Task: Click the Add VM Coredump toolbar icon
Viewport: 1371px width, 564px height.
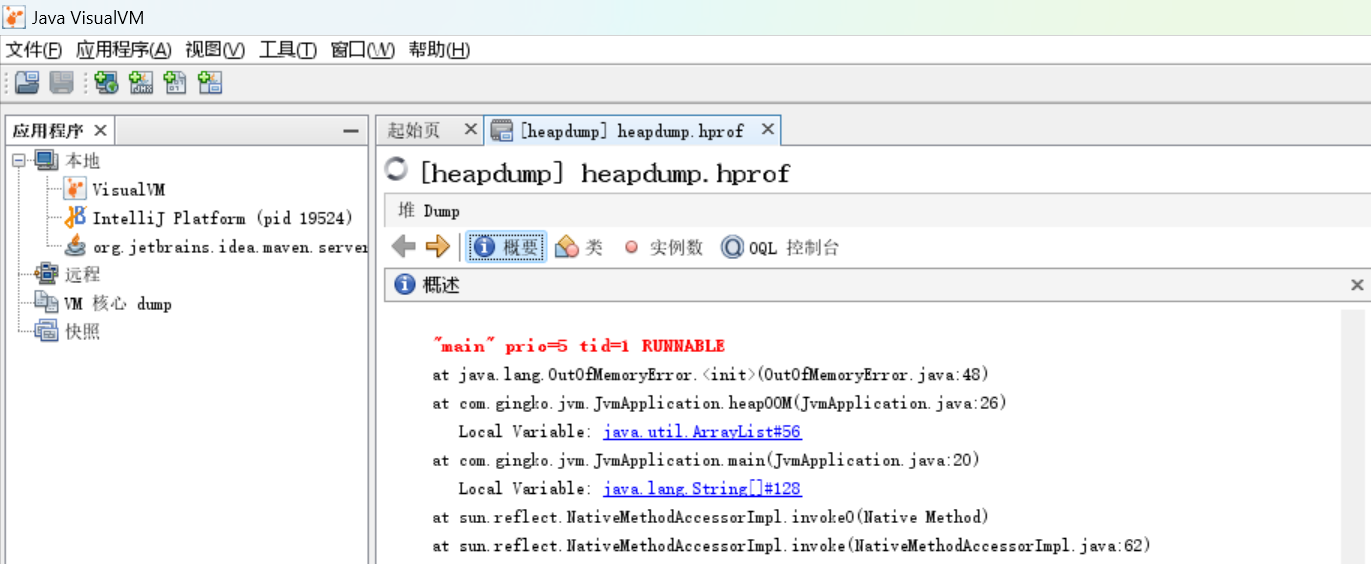Action: coord(175,83)
